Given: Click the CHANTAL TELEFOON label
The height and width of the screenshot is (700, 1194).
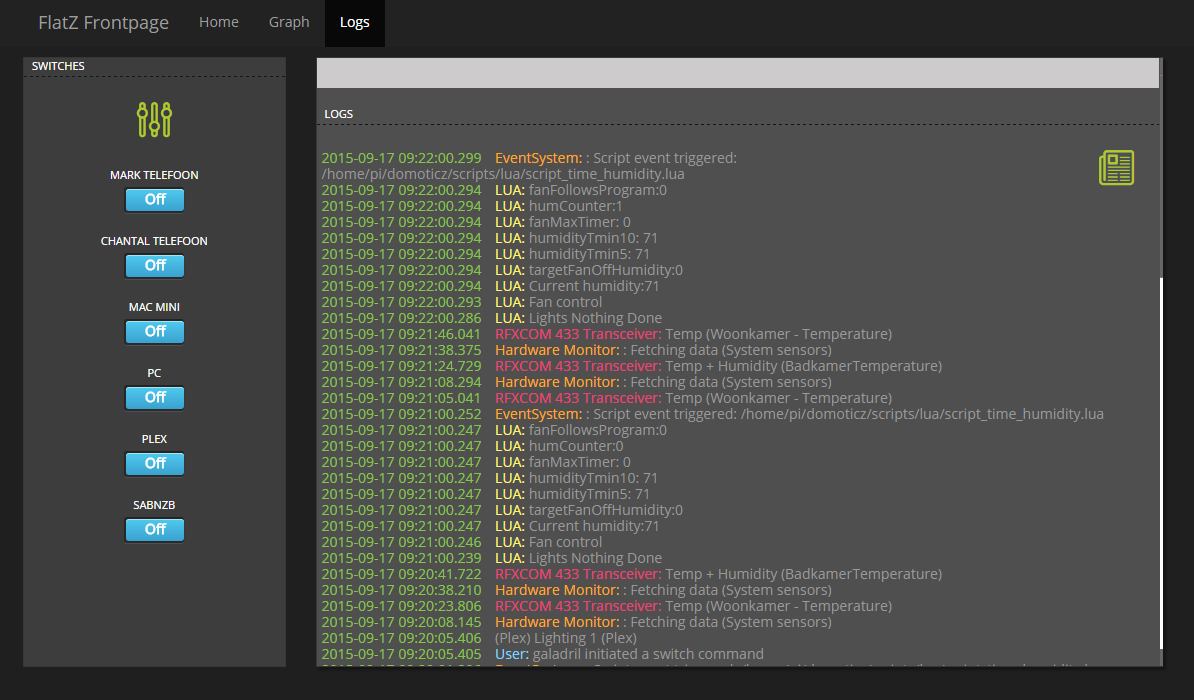Looking at the screenshot, I should click(154, 241).
